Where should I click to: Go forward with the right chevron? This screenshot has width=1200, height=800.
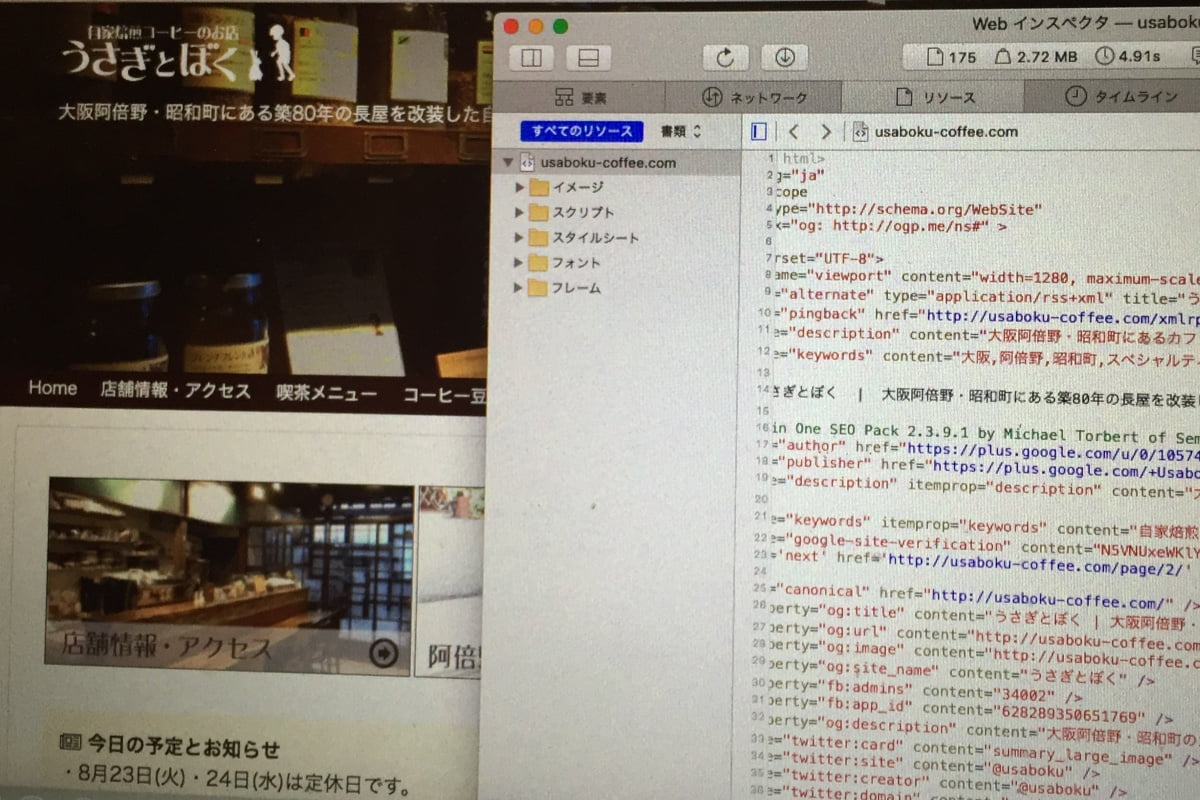click(826, 131)
